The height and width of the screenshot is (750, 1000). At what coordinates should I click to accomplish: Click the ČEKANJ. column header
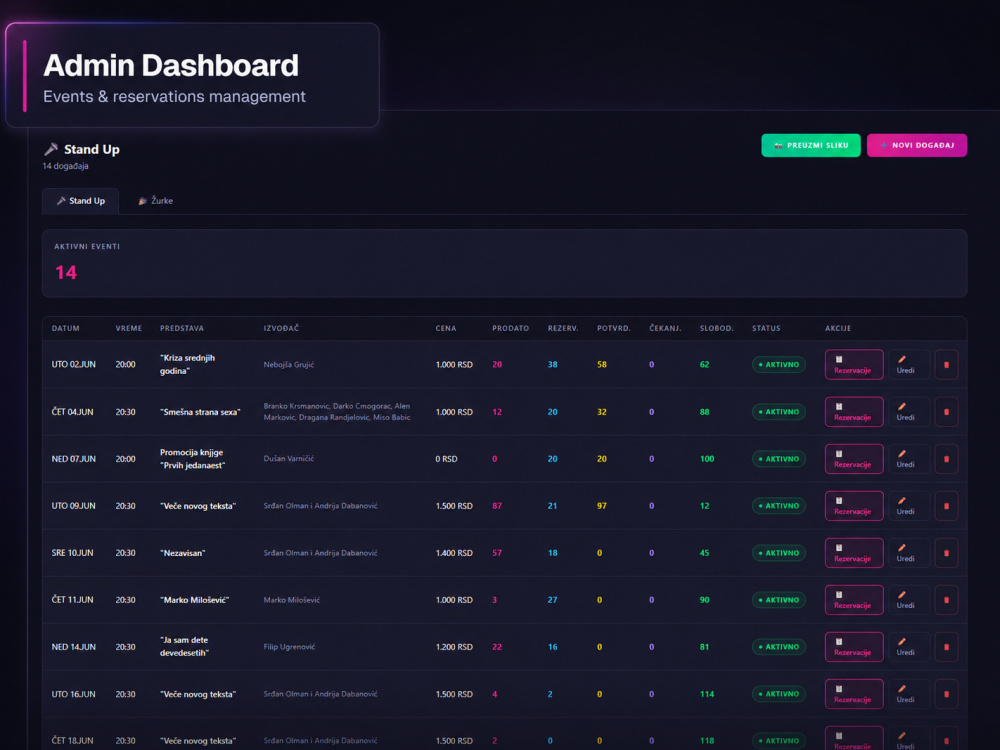tap(665, 328)
